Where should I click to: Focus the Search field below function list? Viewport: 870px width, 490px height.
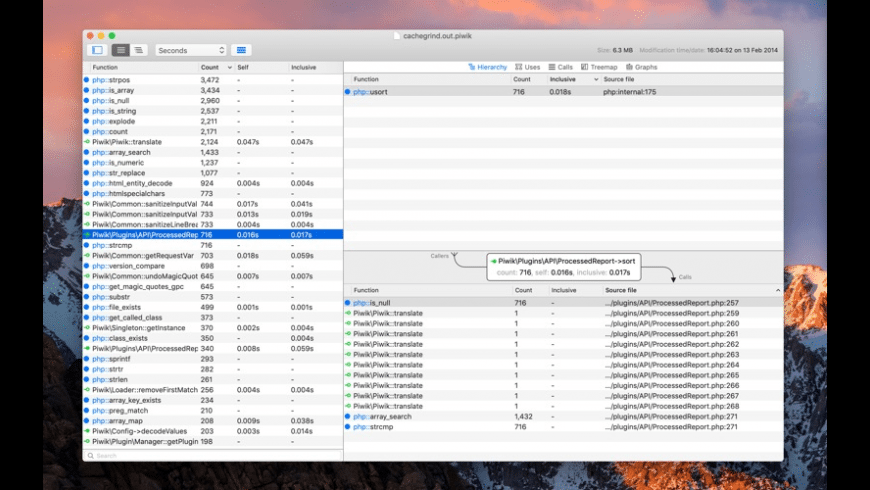point(213,456)
